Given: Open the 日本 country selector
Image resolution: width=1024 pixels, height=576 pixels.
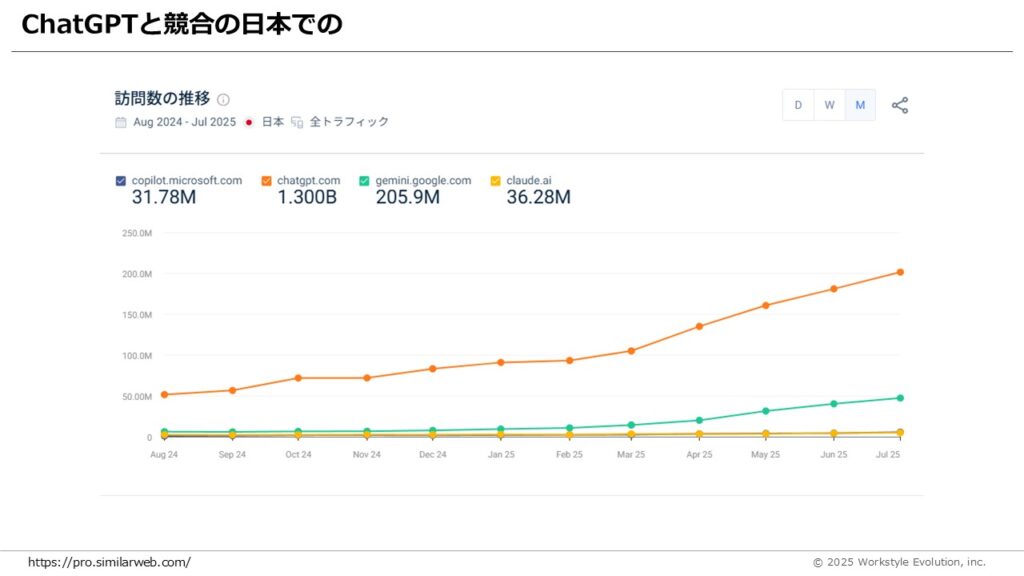Looking at the screenshot, I should (x=273, y=122).
